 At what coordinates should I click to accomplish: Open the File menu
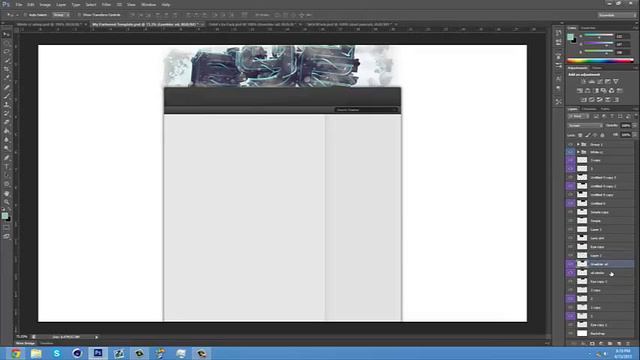tap(19, 4)
